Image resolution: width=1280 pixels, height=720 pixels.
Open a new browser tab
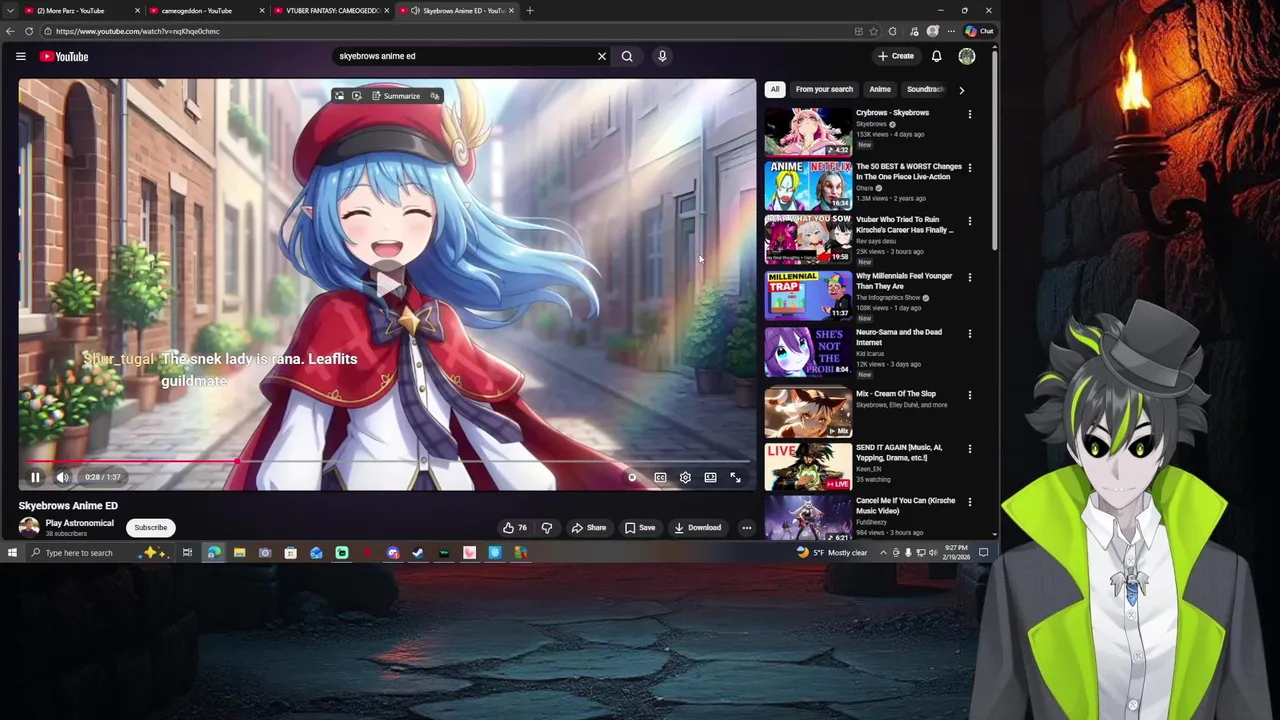tap(530, 10)
